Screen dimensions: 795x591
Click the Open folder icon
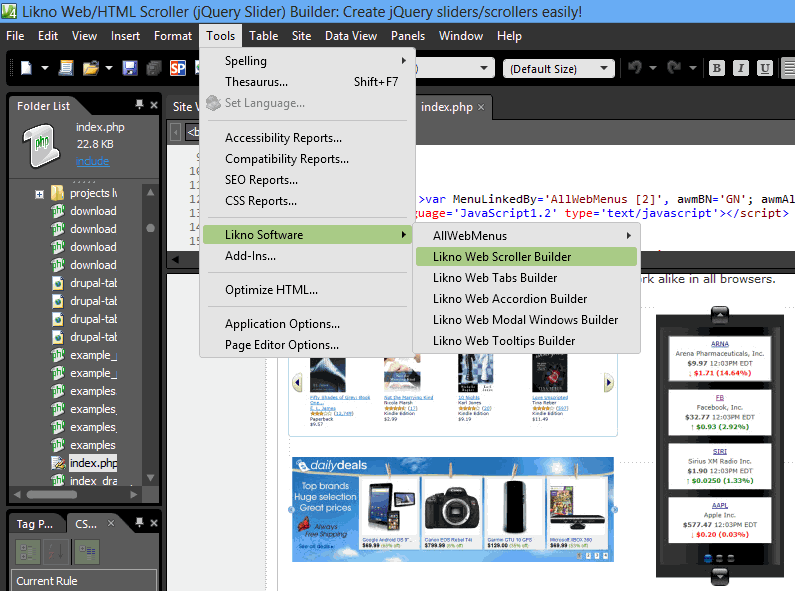[x=91, y=68]
